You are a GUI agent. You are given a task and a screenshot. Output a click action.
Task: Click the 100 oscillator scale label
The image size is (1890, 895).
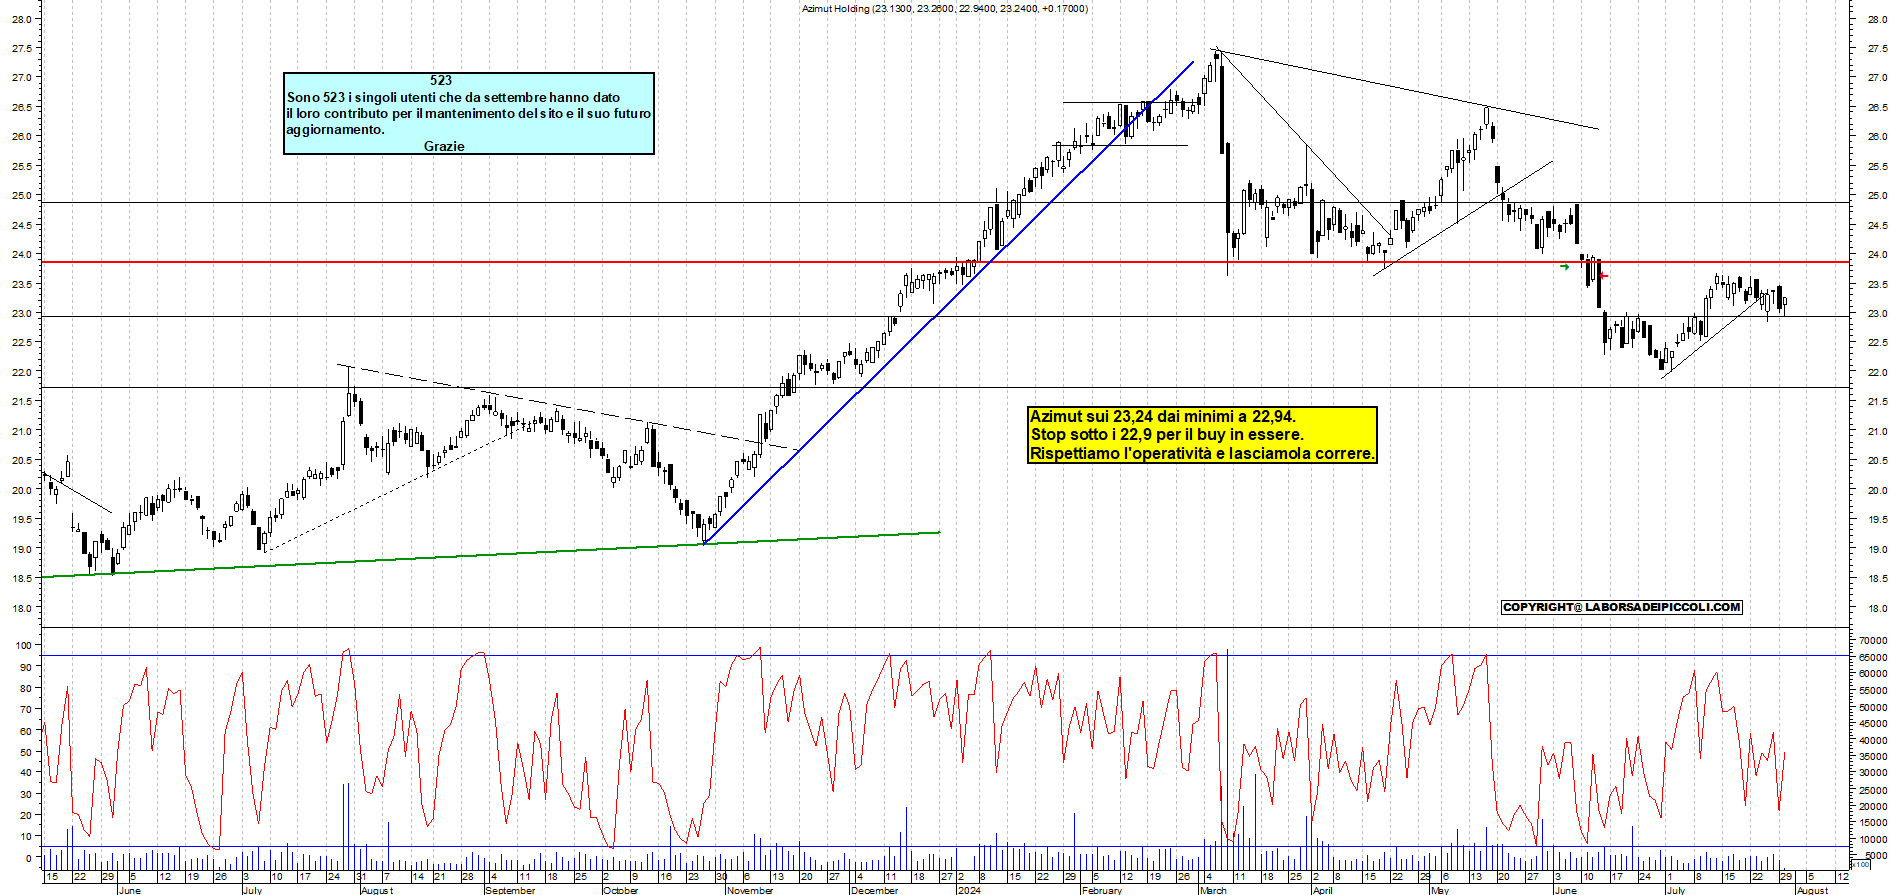pyautogui.click(x=24, y=646)
